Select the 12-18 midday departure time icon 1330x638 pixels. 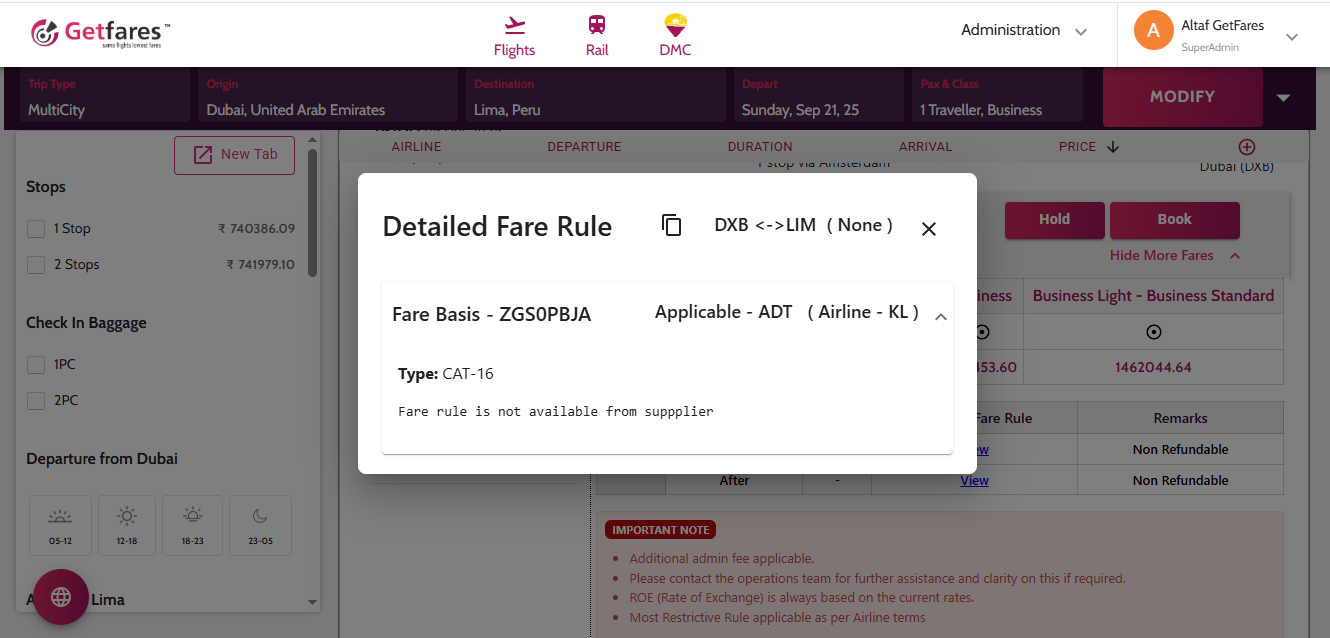click(127, 525)
